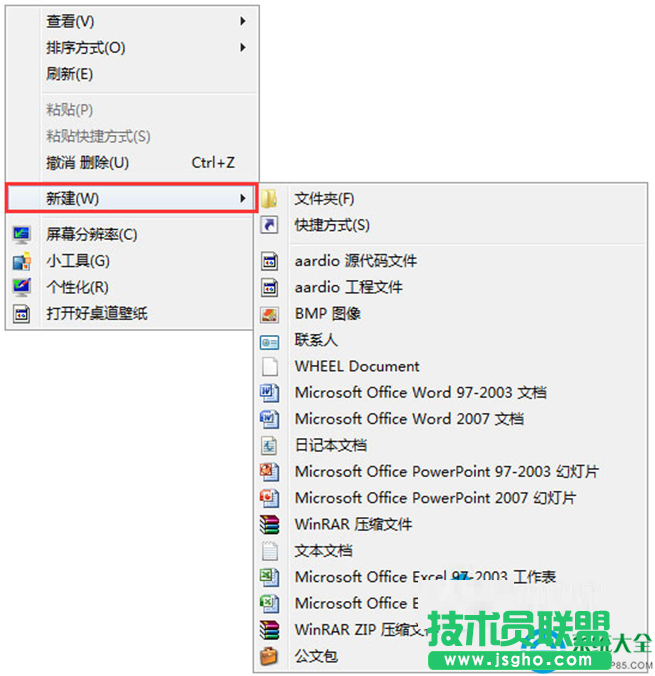Click the WinRAR 压缩文件 archive icon
Image resolution: width=655 pixels, height=676 pixels.
tap(269, 524)
